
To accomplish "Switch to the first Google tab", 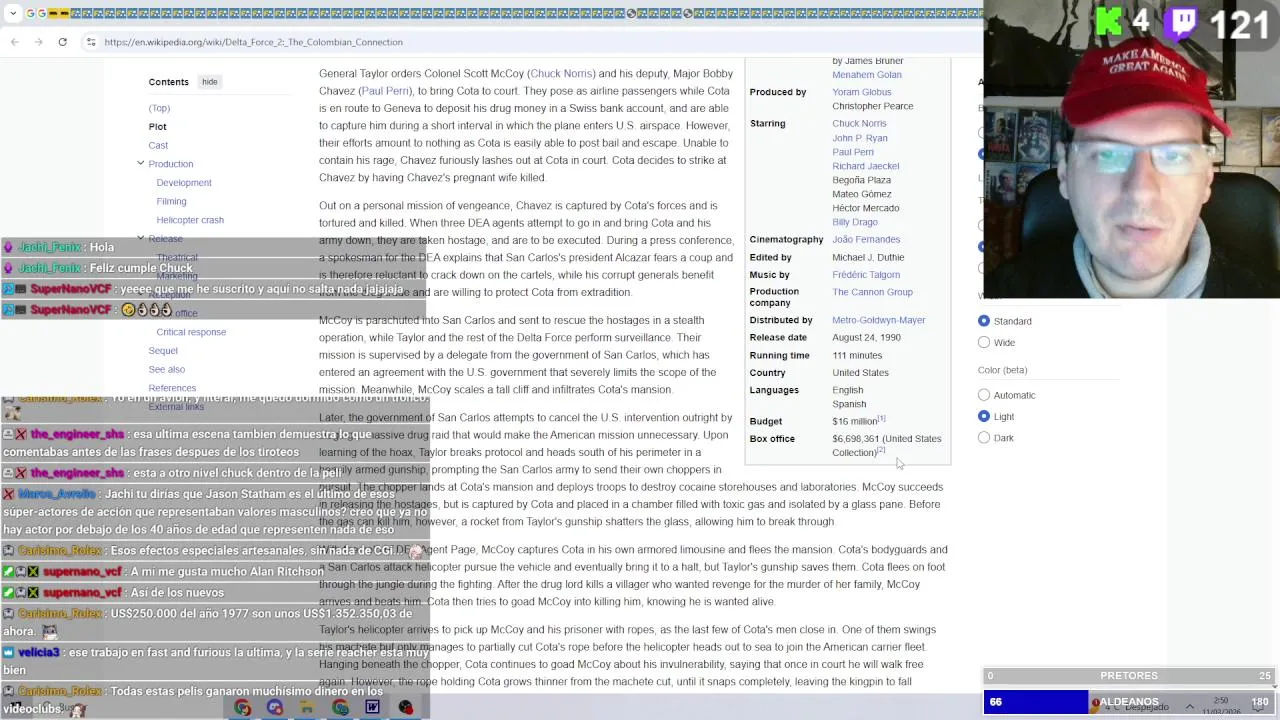I will point(30,13).
